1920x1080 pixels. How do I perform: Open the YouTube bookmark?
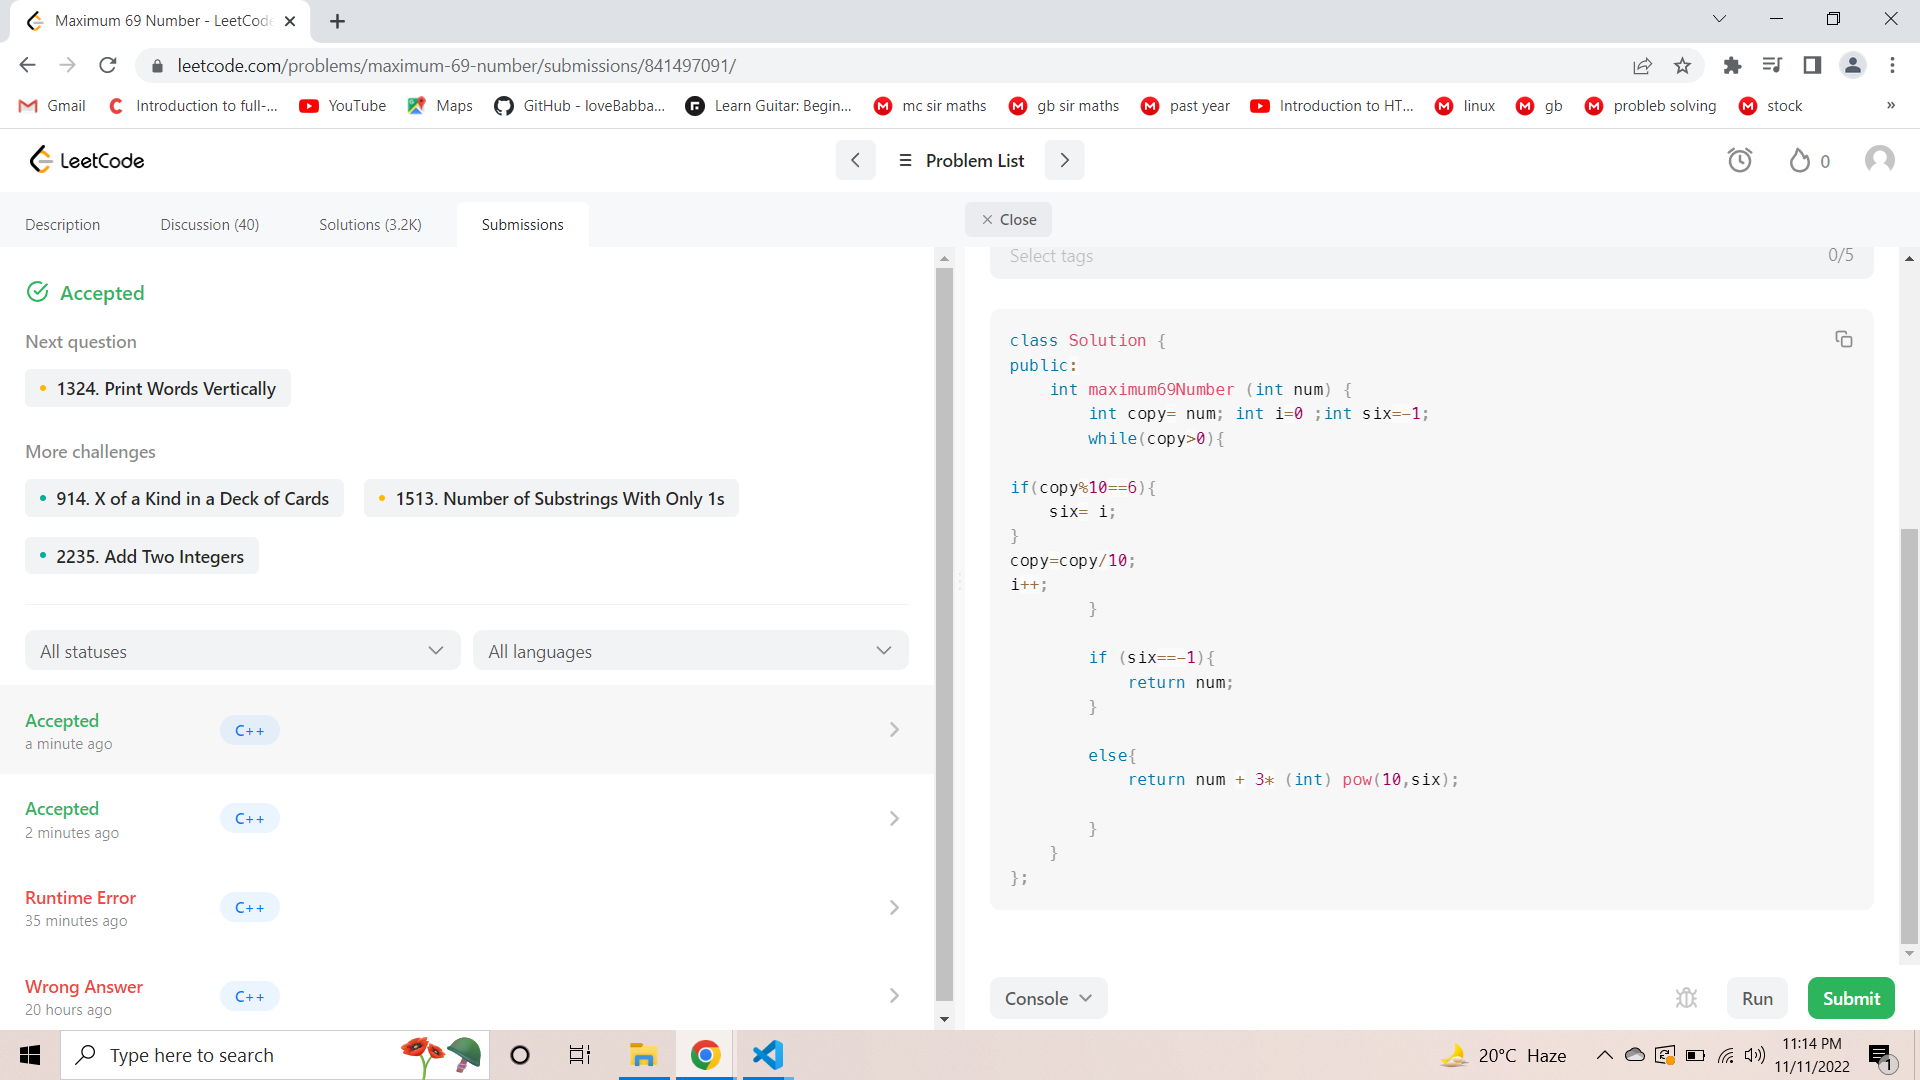tap(343, 105)
